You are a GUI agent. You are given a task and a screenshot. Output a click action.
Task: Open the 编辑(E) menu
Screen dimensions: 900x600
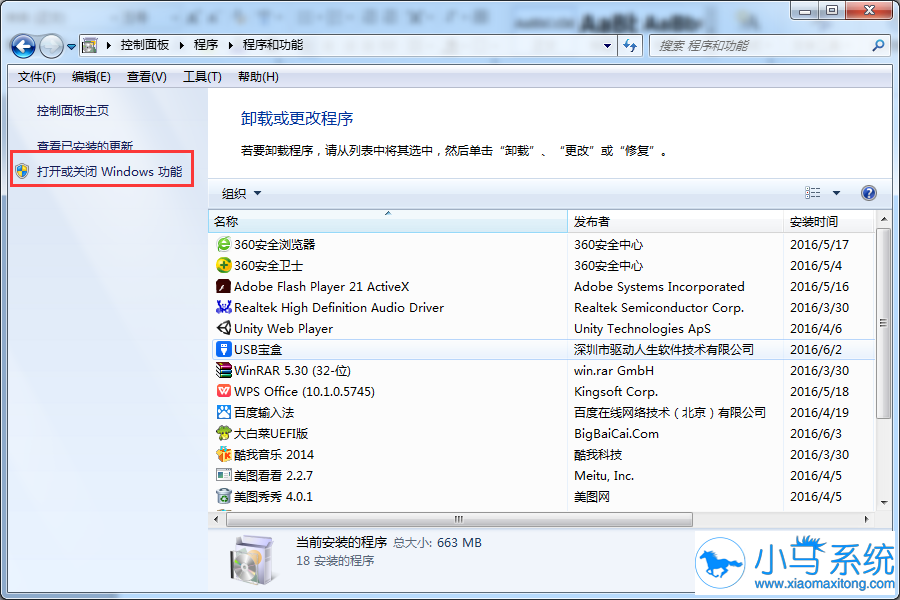click(x=91, y=77)
